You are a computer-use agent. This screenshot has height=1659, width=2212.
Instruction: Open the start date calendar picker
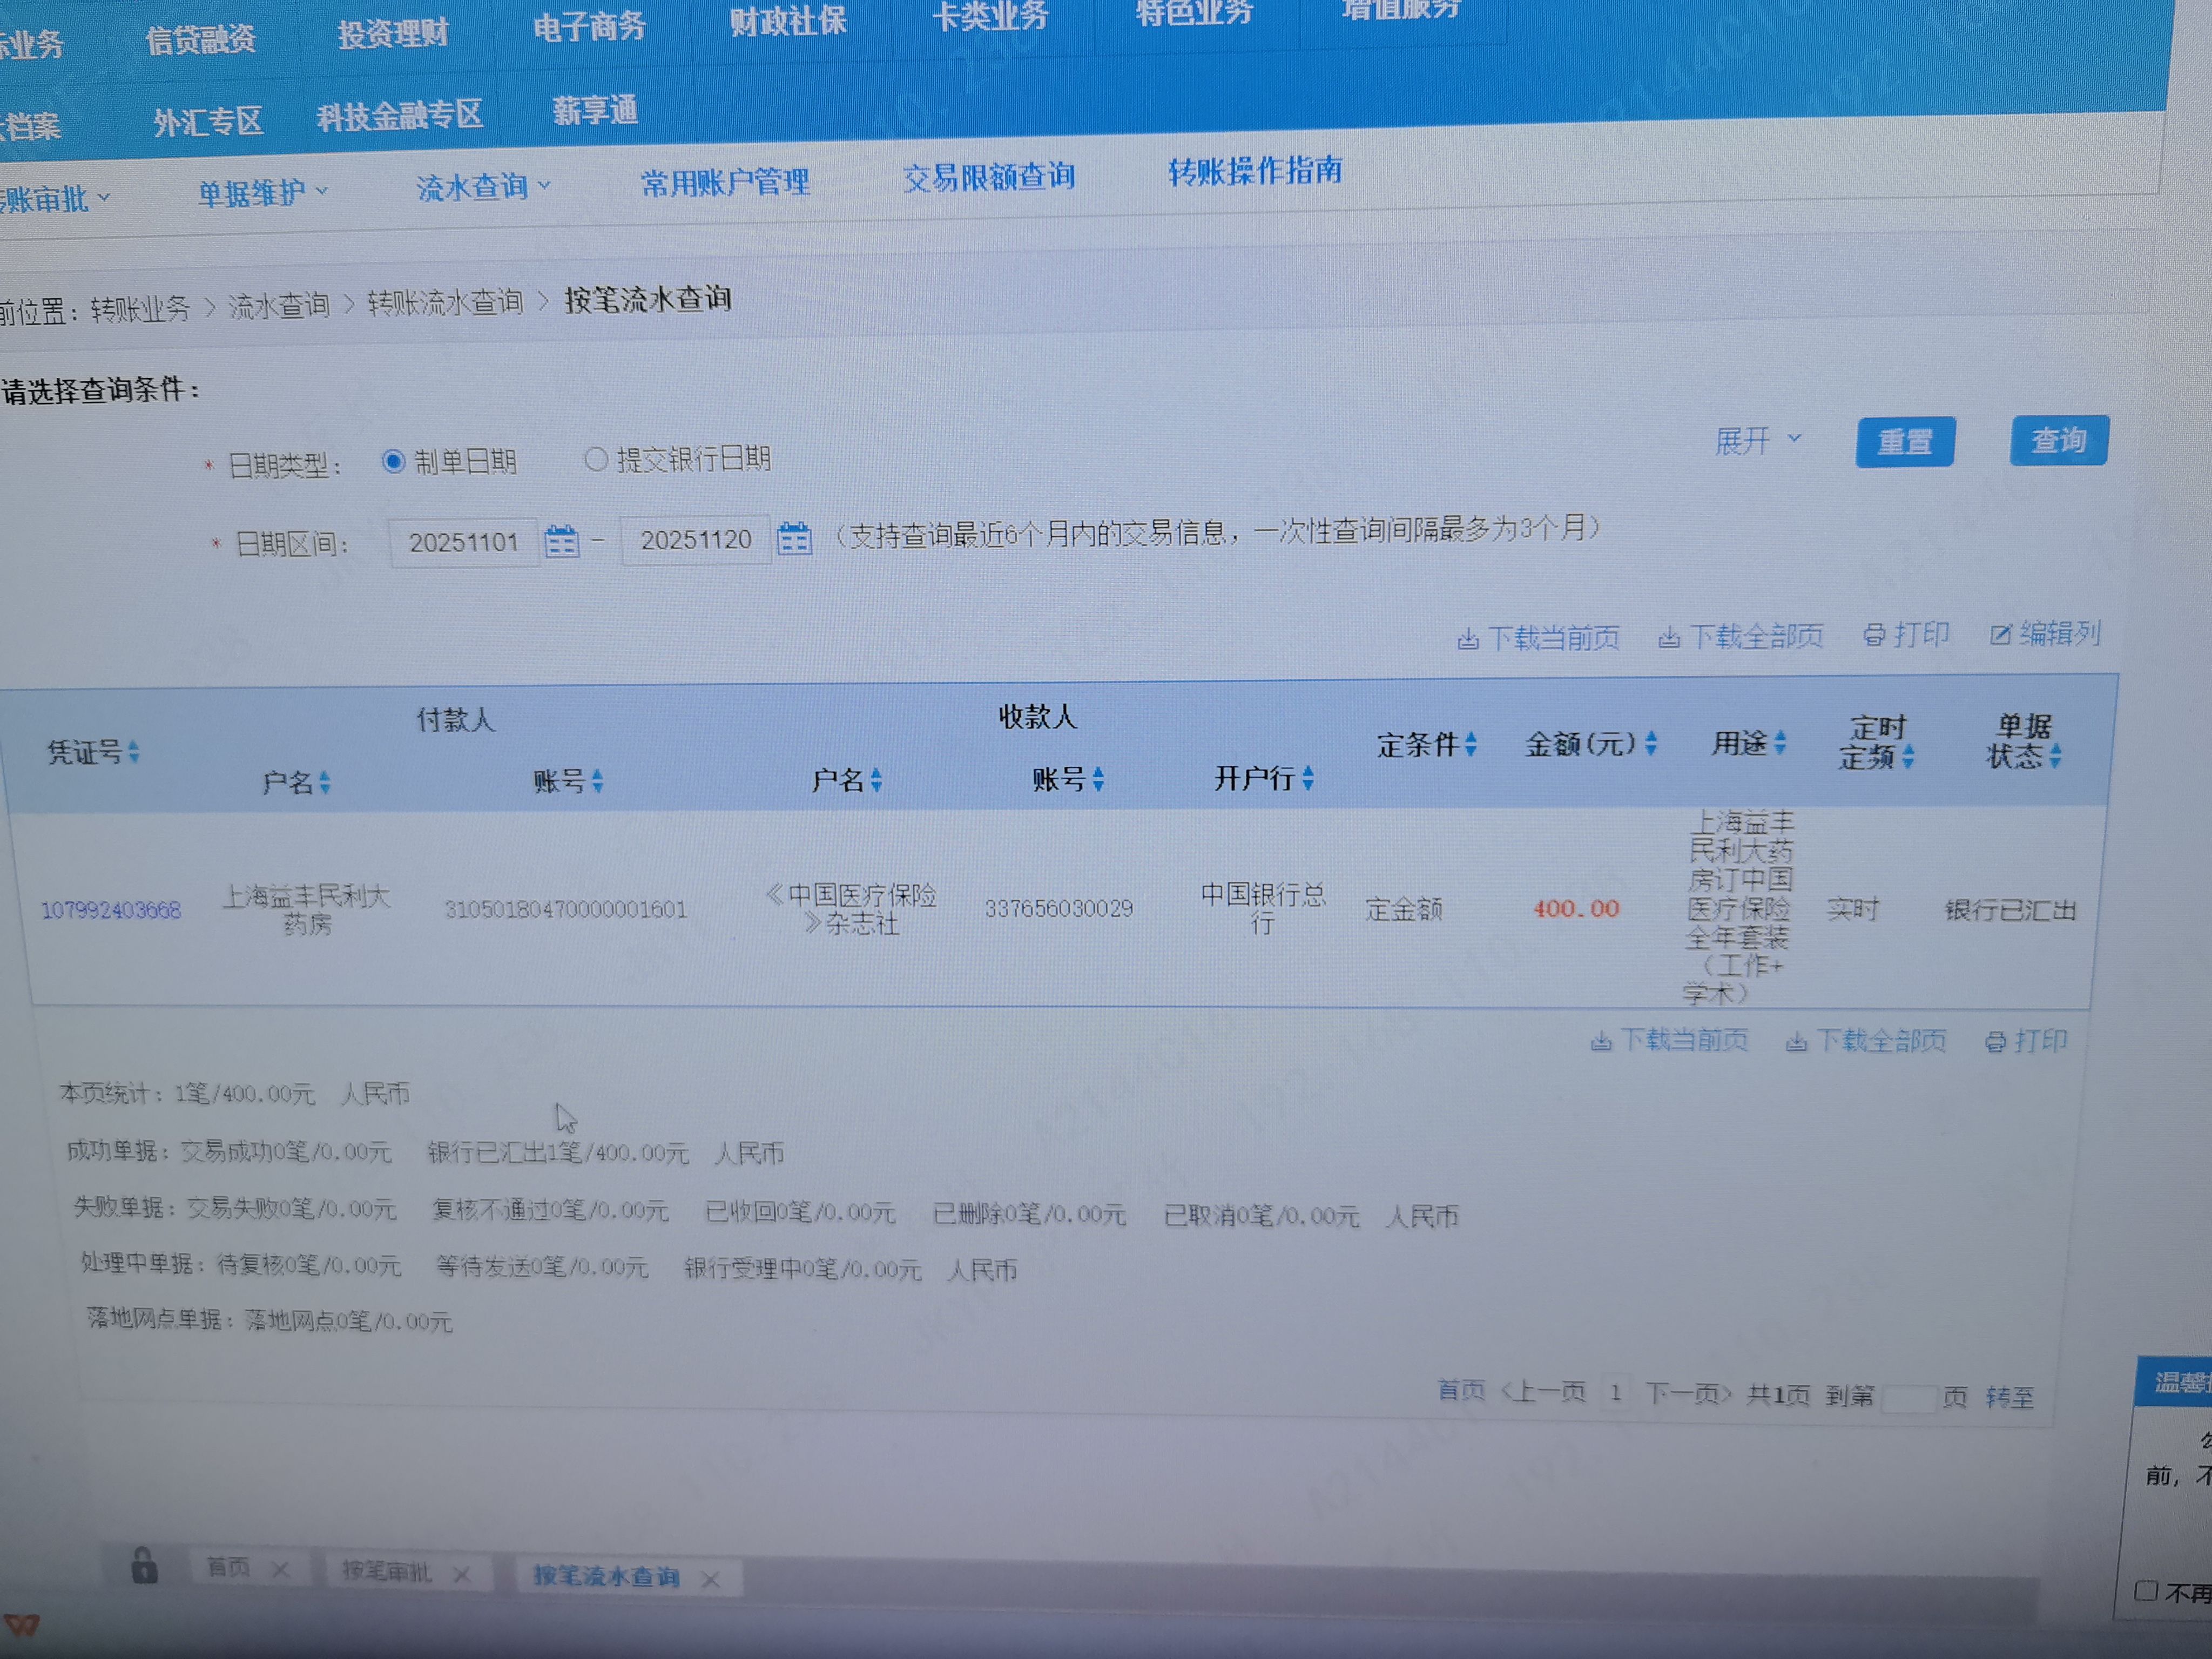(561, 542)
